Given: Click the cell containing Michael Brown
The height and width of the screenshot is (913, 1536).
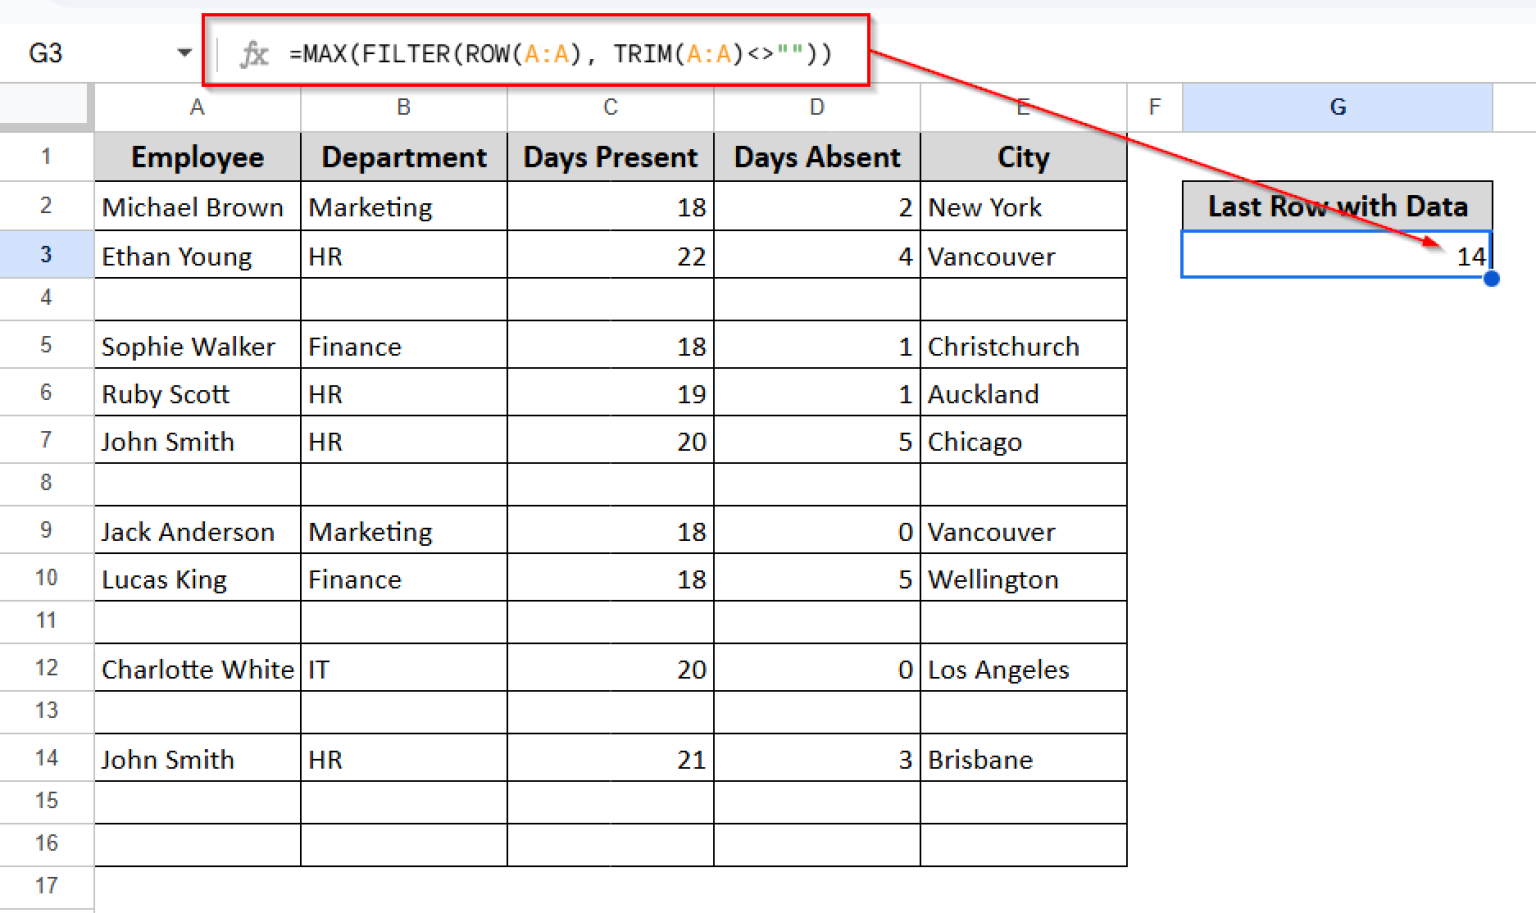Looking at the screenshot, I should point(197,207).
